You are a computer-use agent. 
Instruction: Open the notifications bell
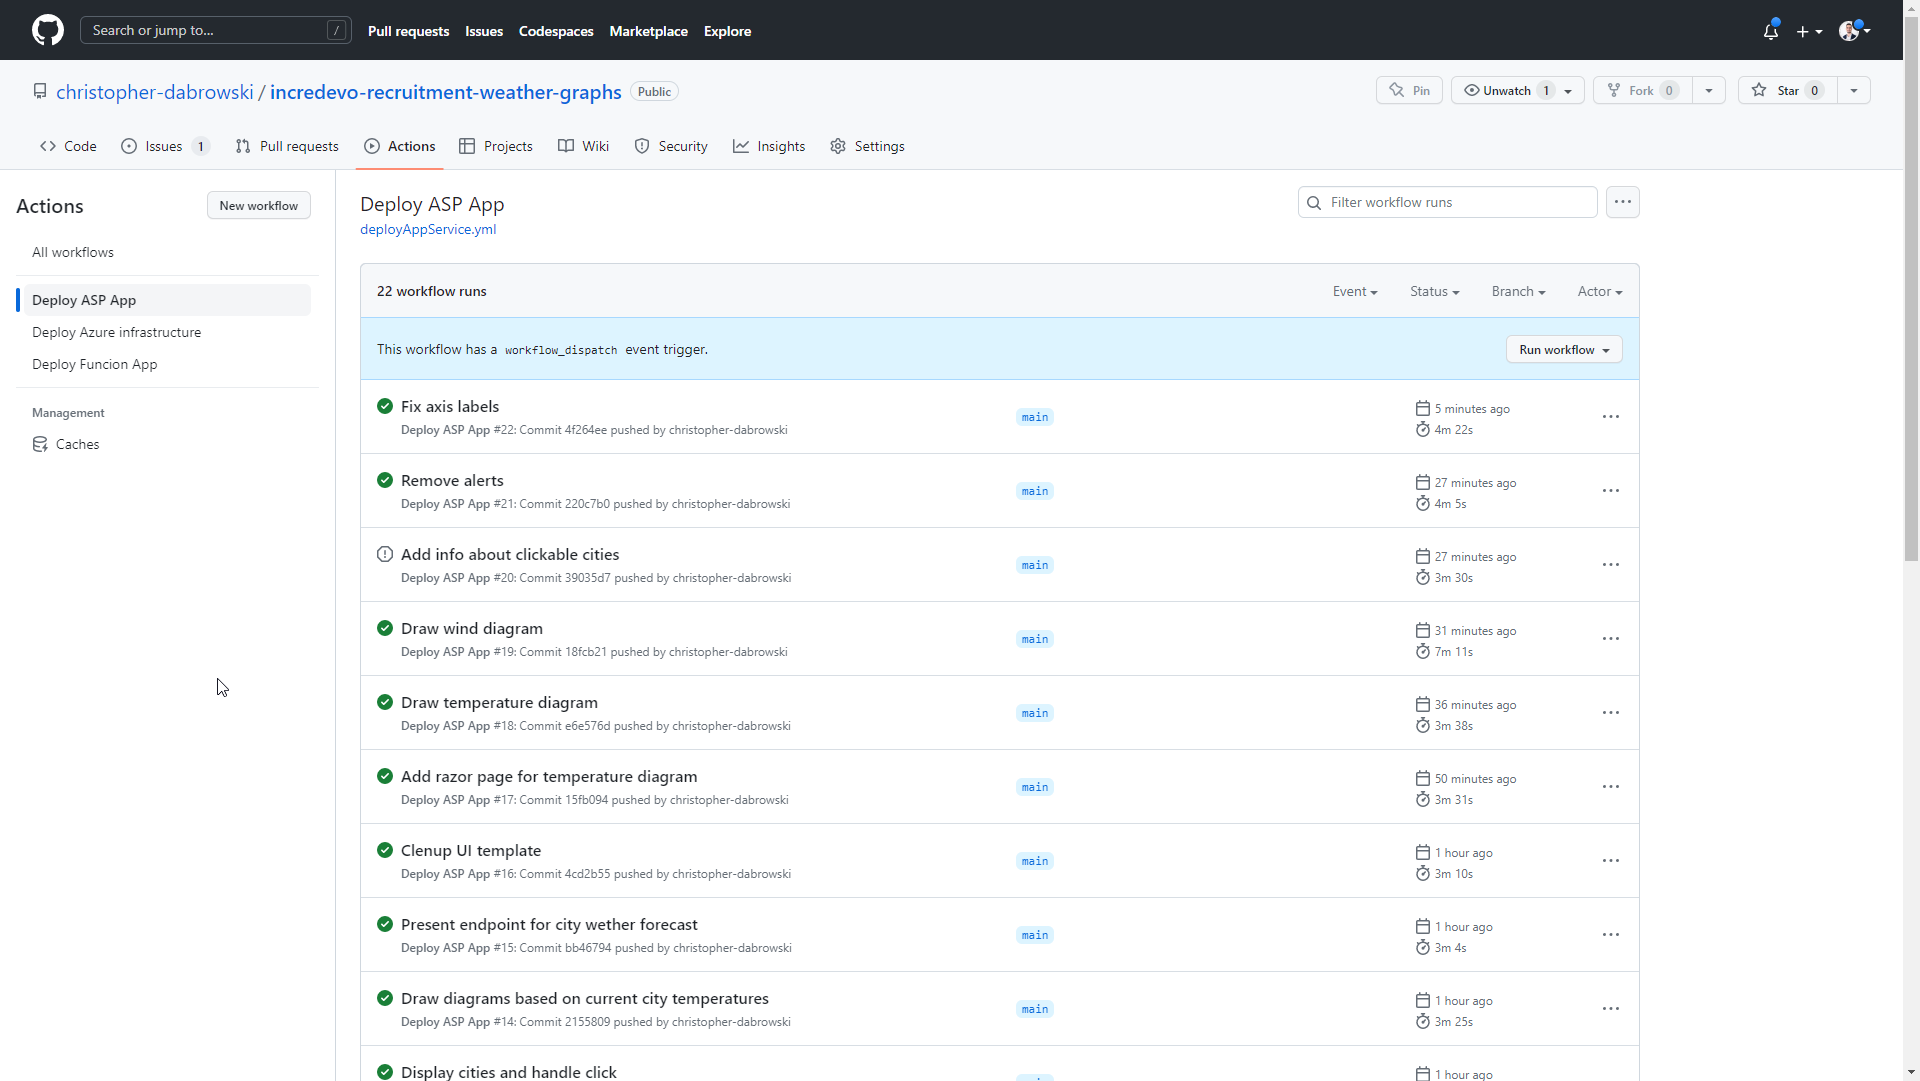click(1770, 31)
